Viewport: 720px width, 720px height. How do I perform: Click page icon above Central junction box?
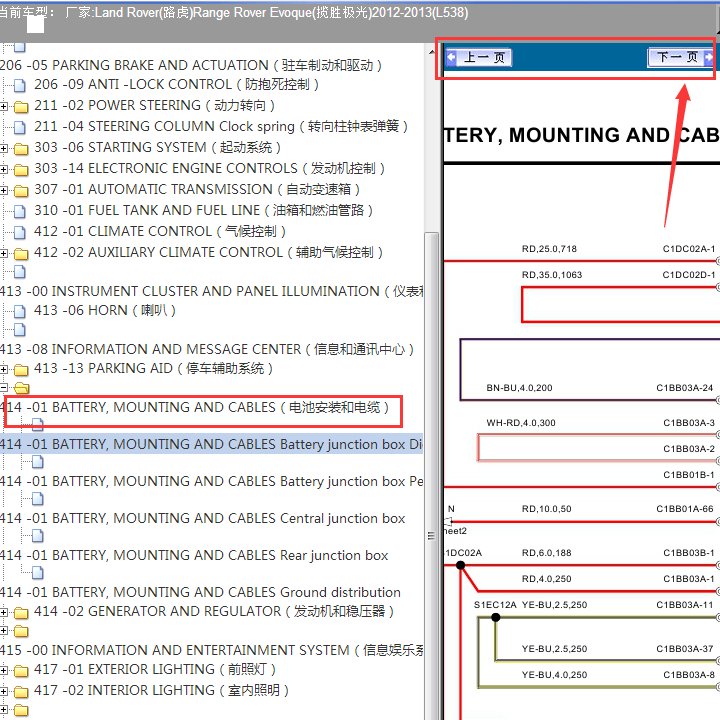click(38, 499)
